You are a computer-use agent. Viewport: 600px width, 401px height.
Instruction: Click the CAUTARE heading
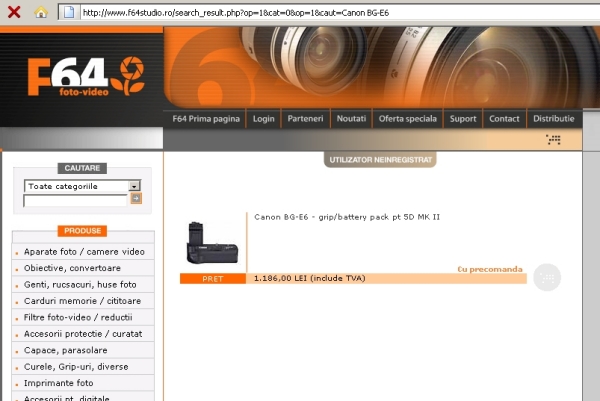coord(82,168)
